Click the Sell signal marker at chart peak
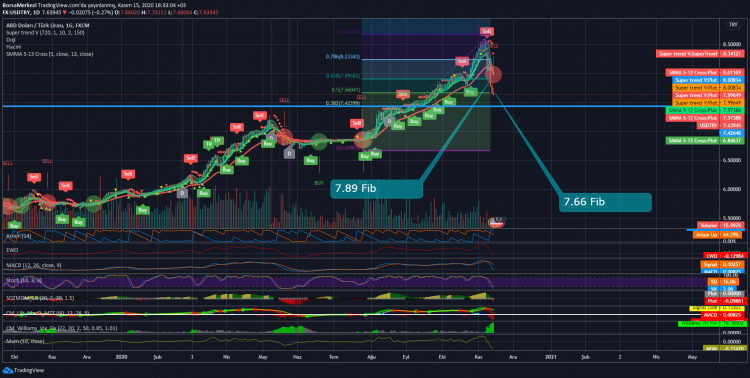Screen dimensions: 750x378 (486, 32)
